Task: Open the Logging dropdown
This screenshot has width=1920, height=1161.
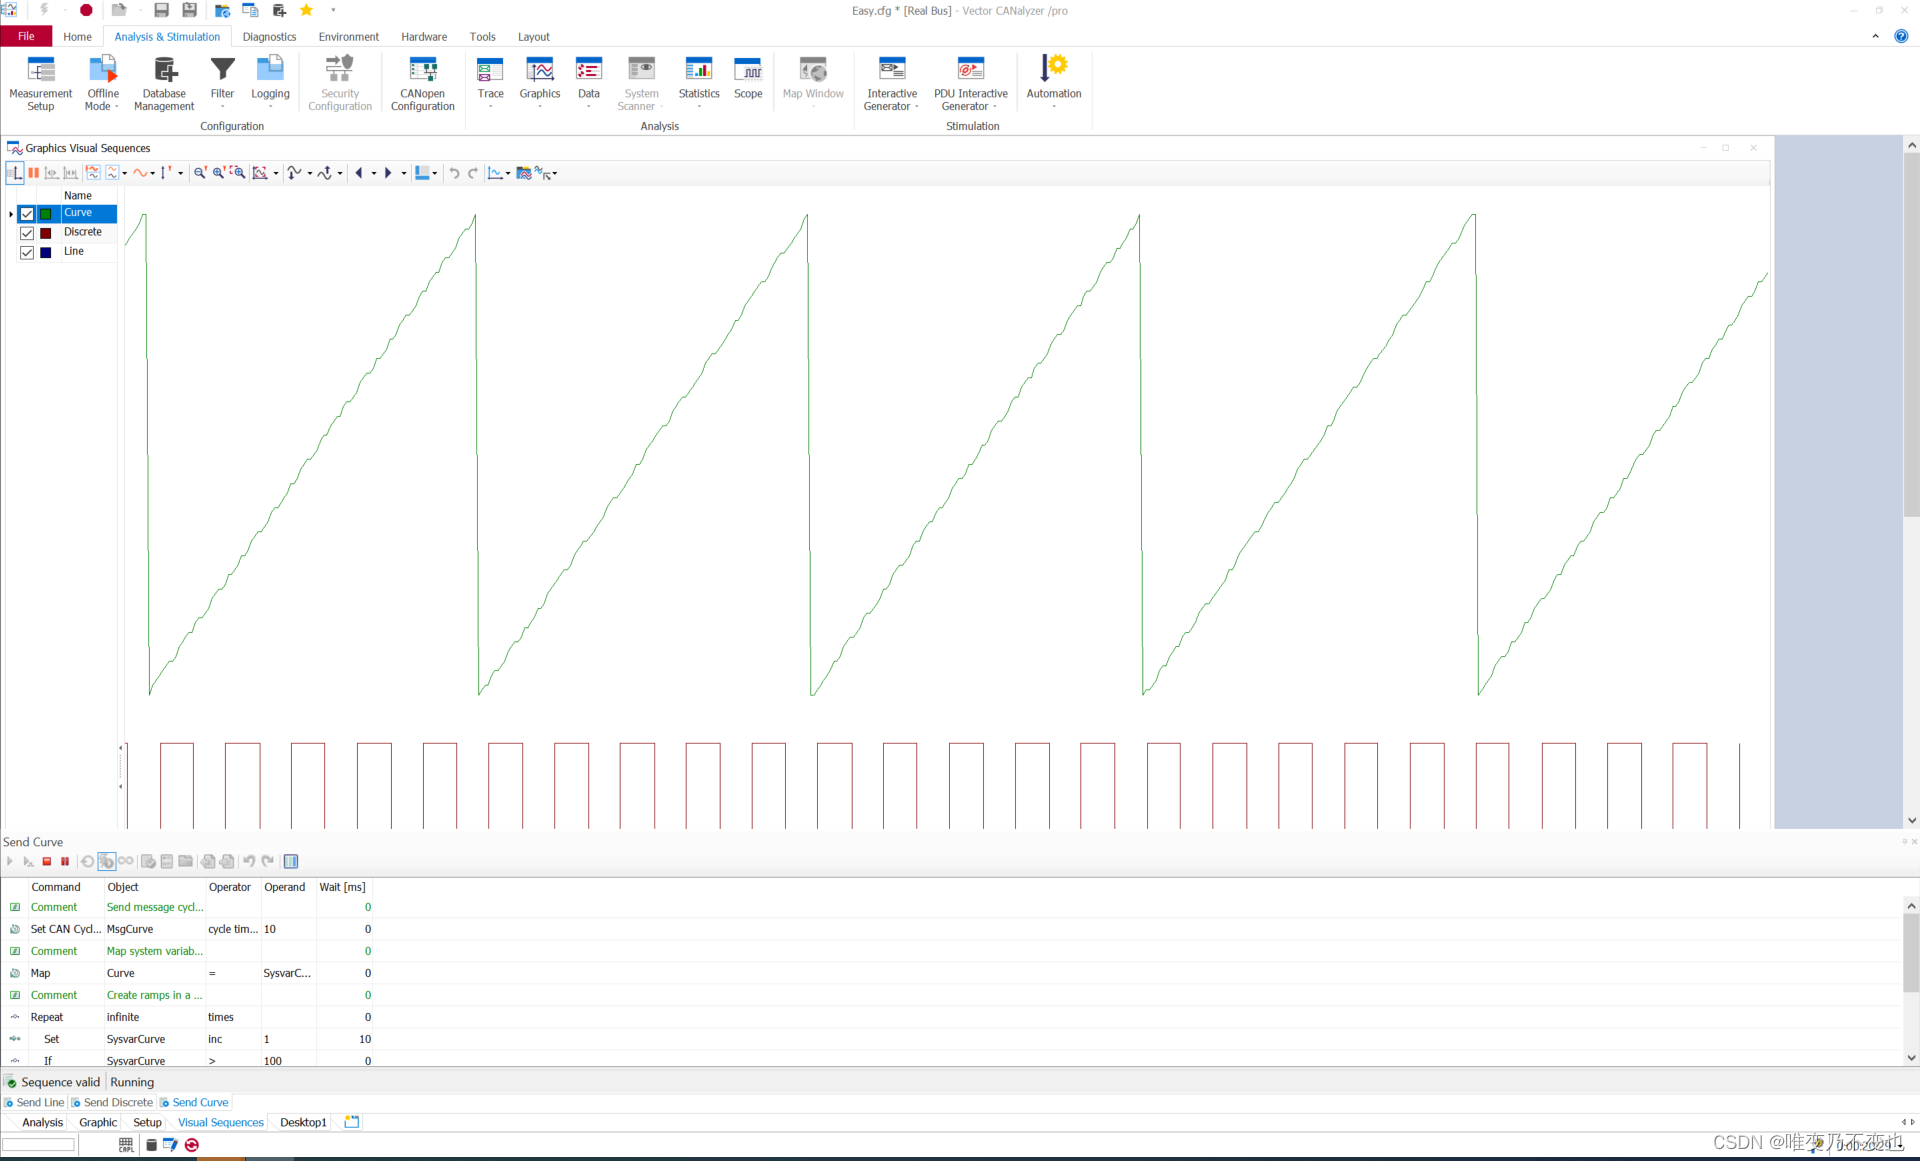Action: [270, 106]
